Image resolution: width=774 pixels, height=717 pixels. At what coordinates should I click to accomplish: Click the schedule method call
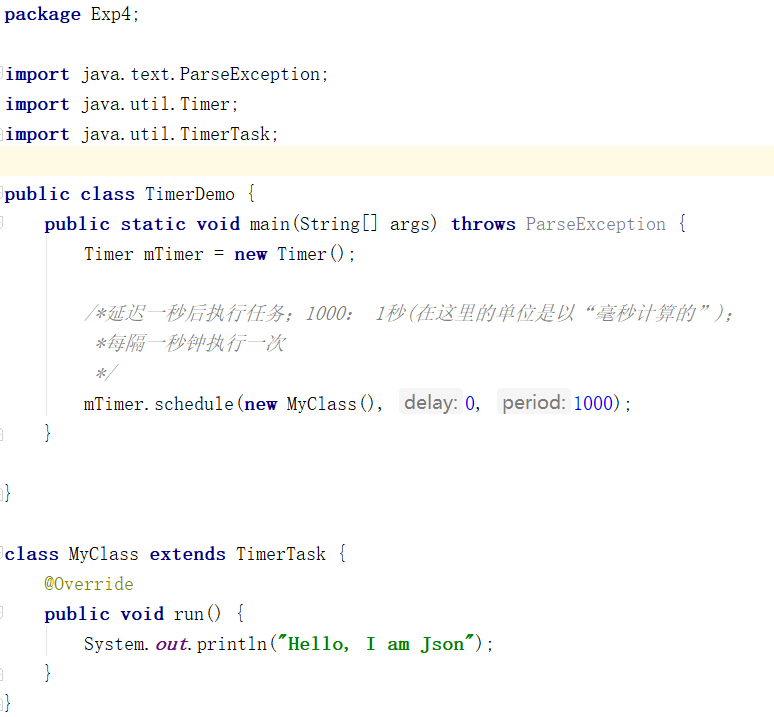194,404
